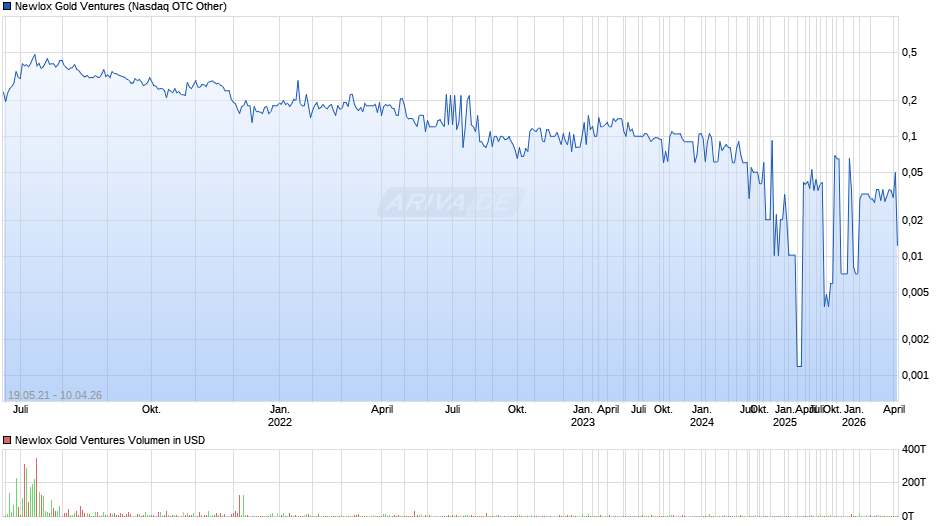The height and width of the screenshot is (526, 940).
Task: Click the 200T volume axis label
Action: pos(914,482)
